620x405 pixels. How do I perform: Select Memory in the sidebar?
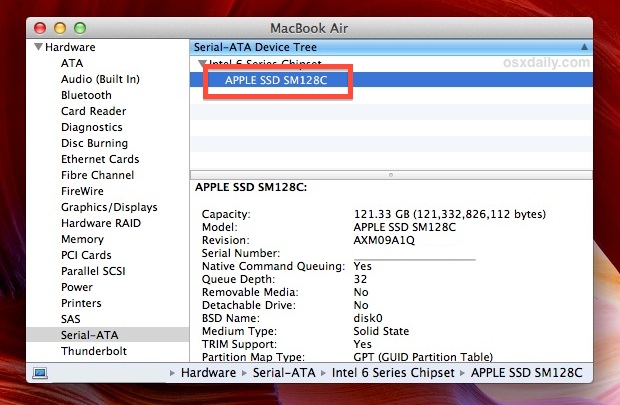[82, 239]
